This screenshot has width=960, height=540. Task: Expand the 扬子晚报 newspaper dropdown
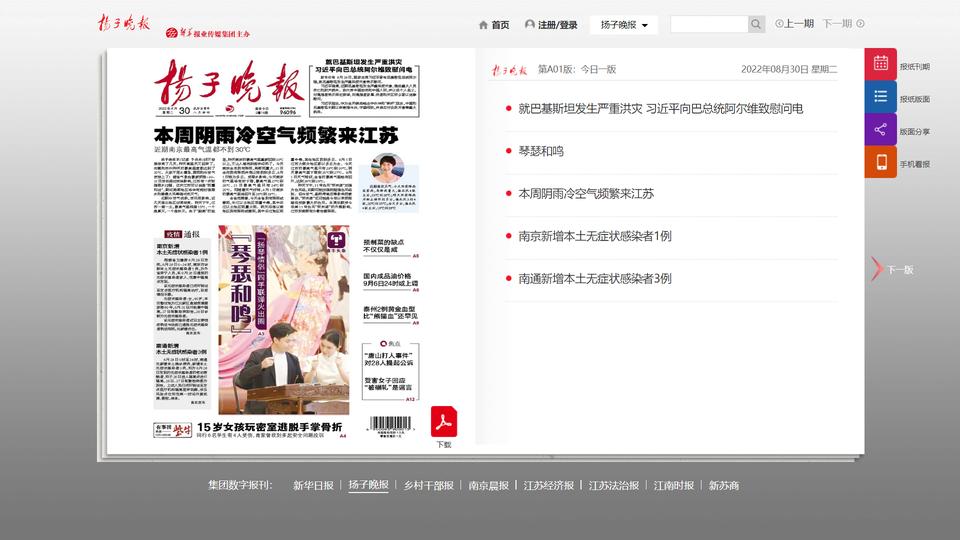623,24
